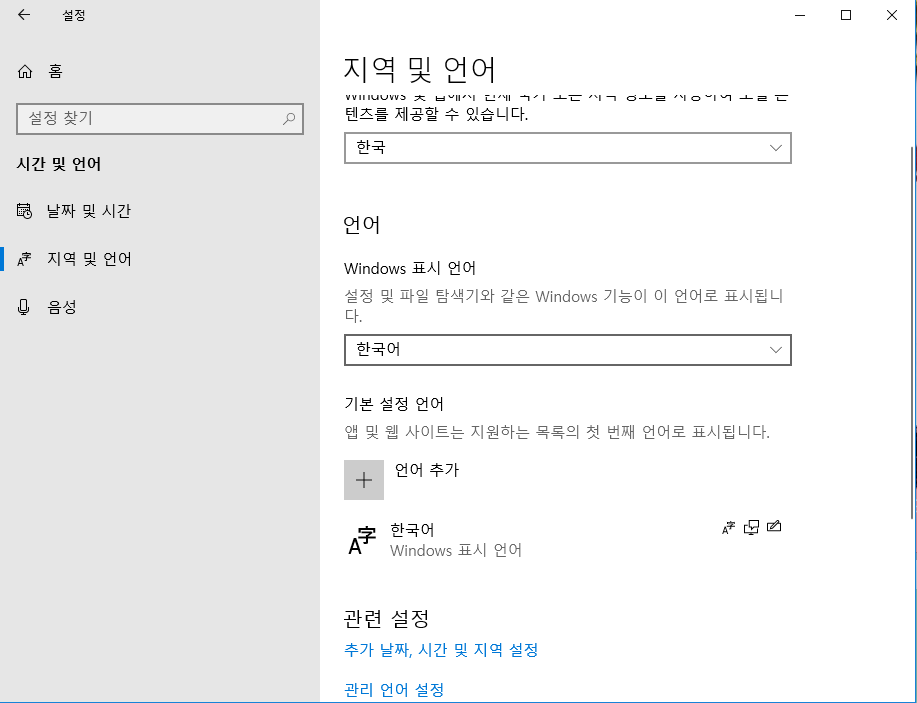This screenshot has height=703, width=917.
Task: Close the settings window
Action: pyautogui.click(x=892, y=15)
